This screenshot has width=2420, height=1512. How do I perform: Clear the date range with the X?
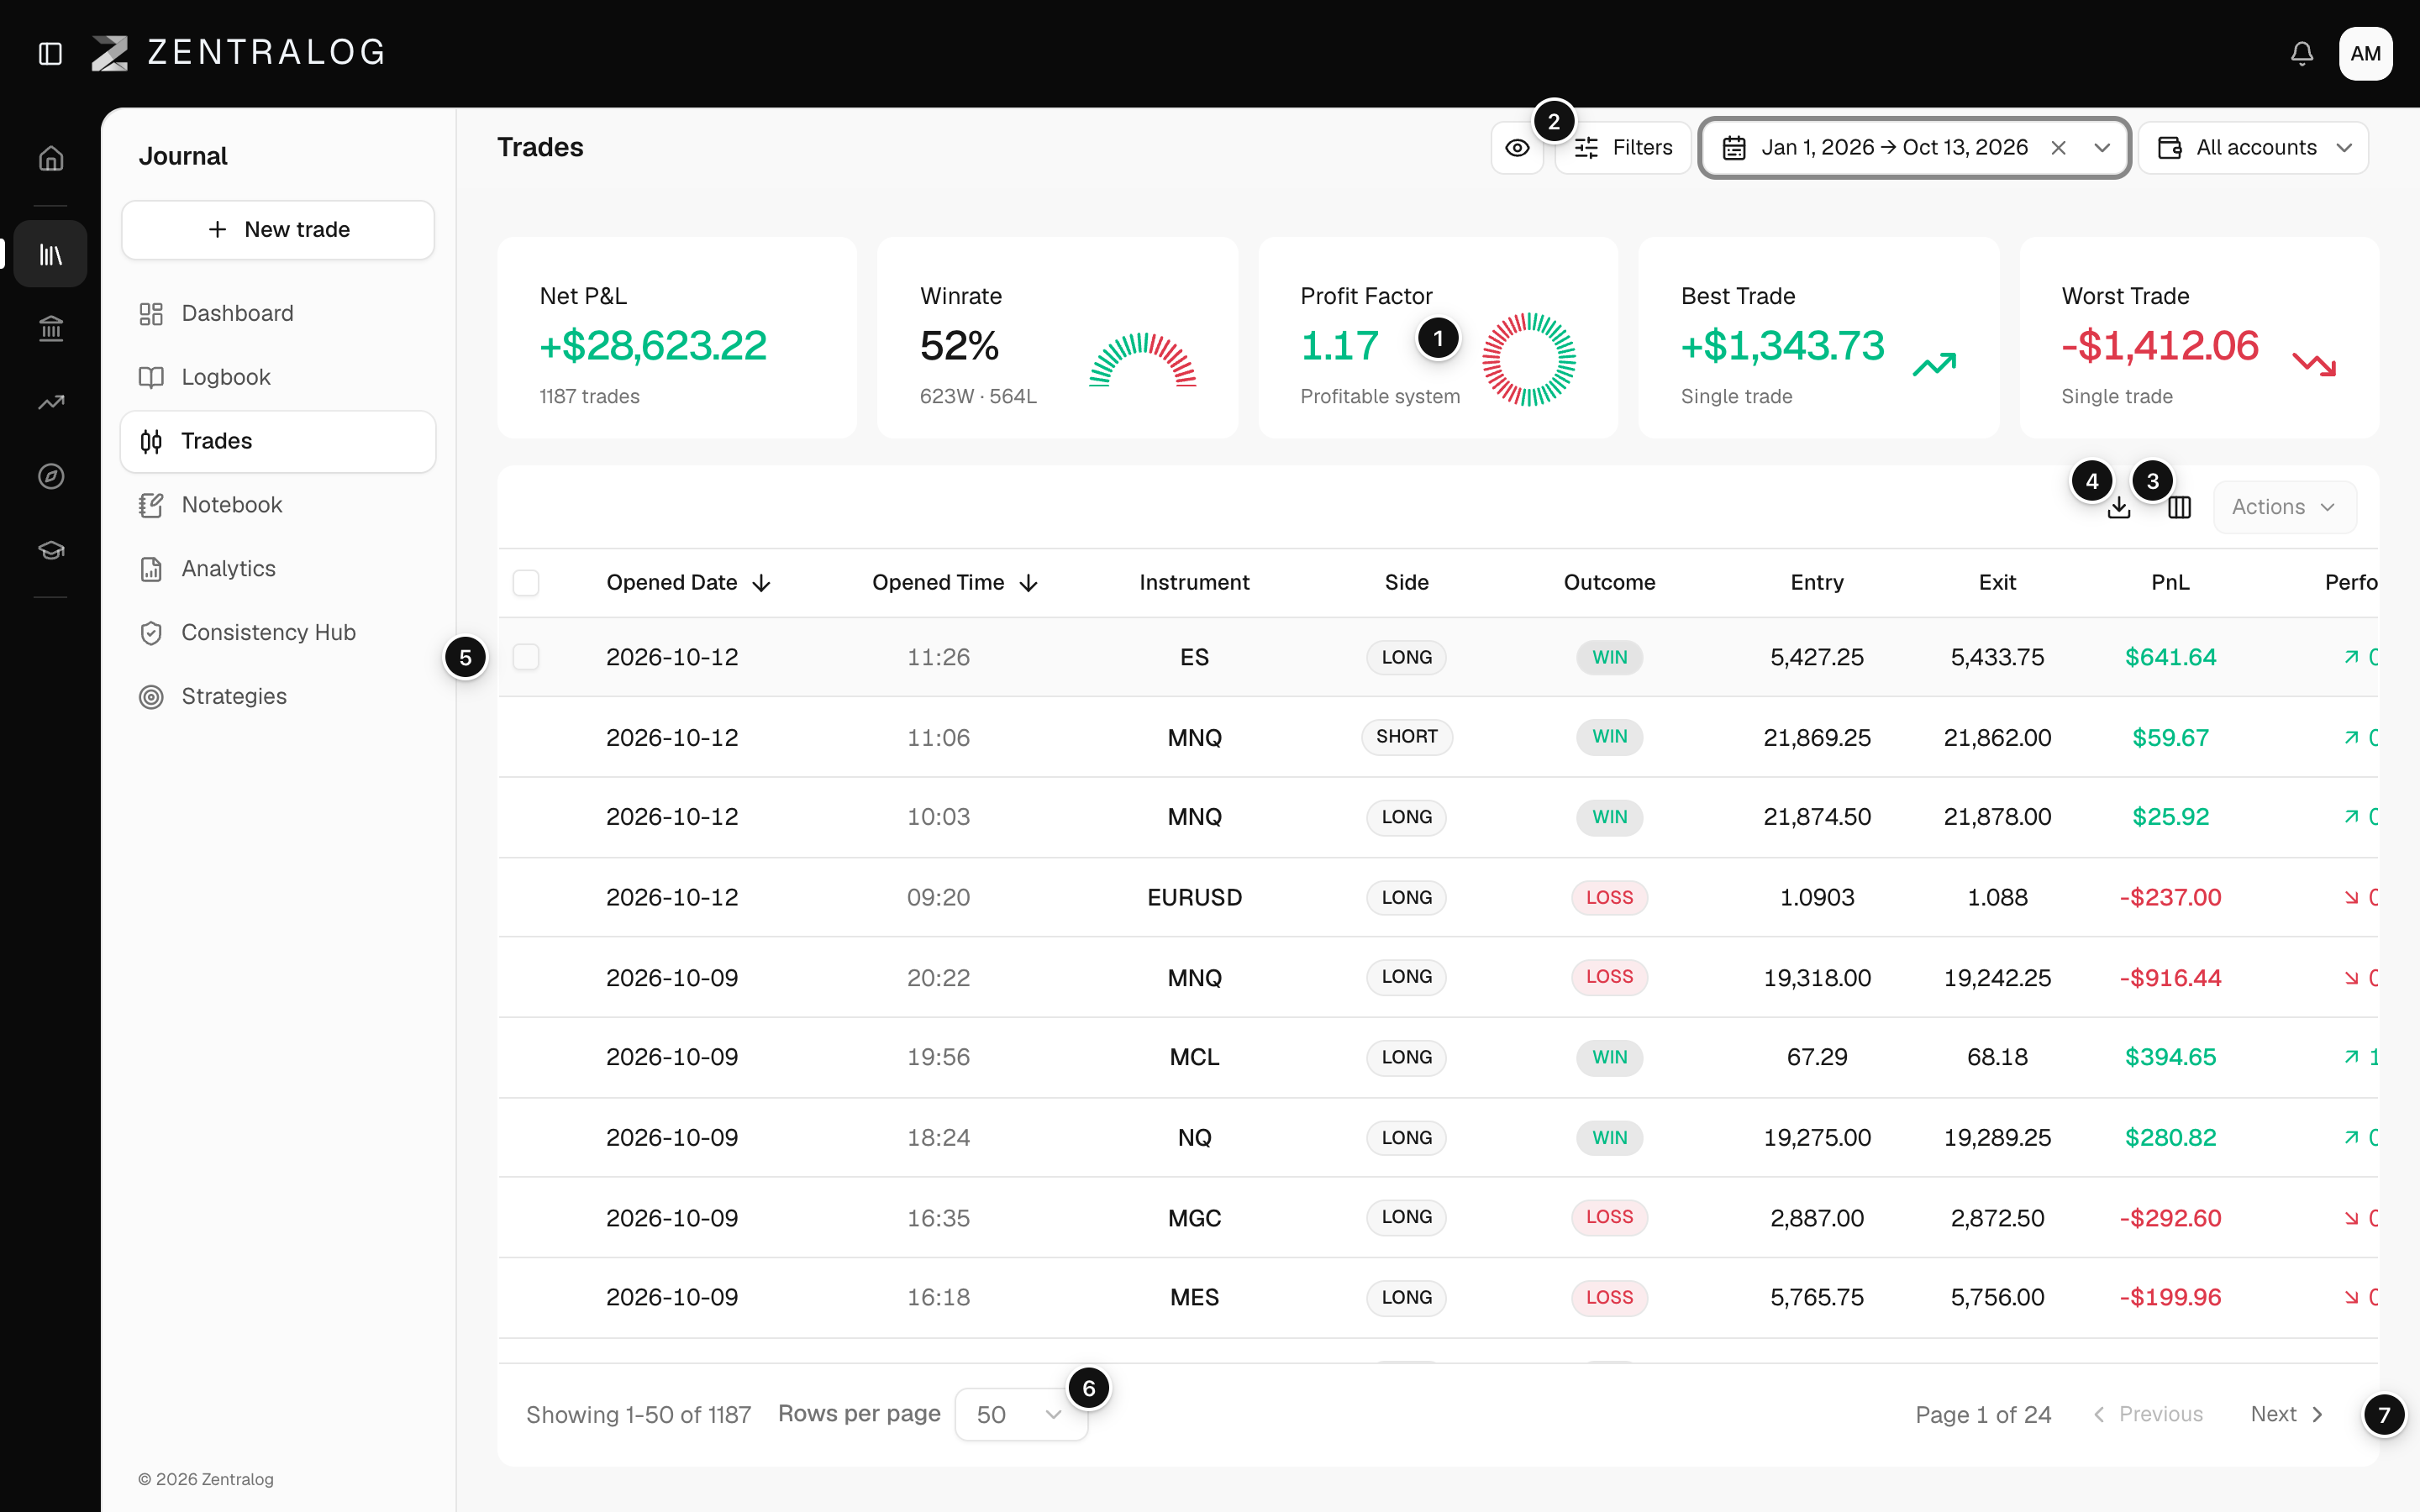2058,148
